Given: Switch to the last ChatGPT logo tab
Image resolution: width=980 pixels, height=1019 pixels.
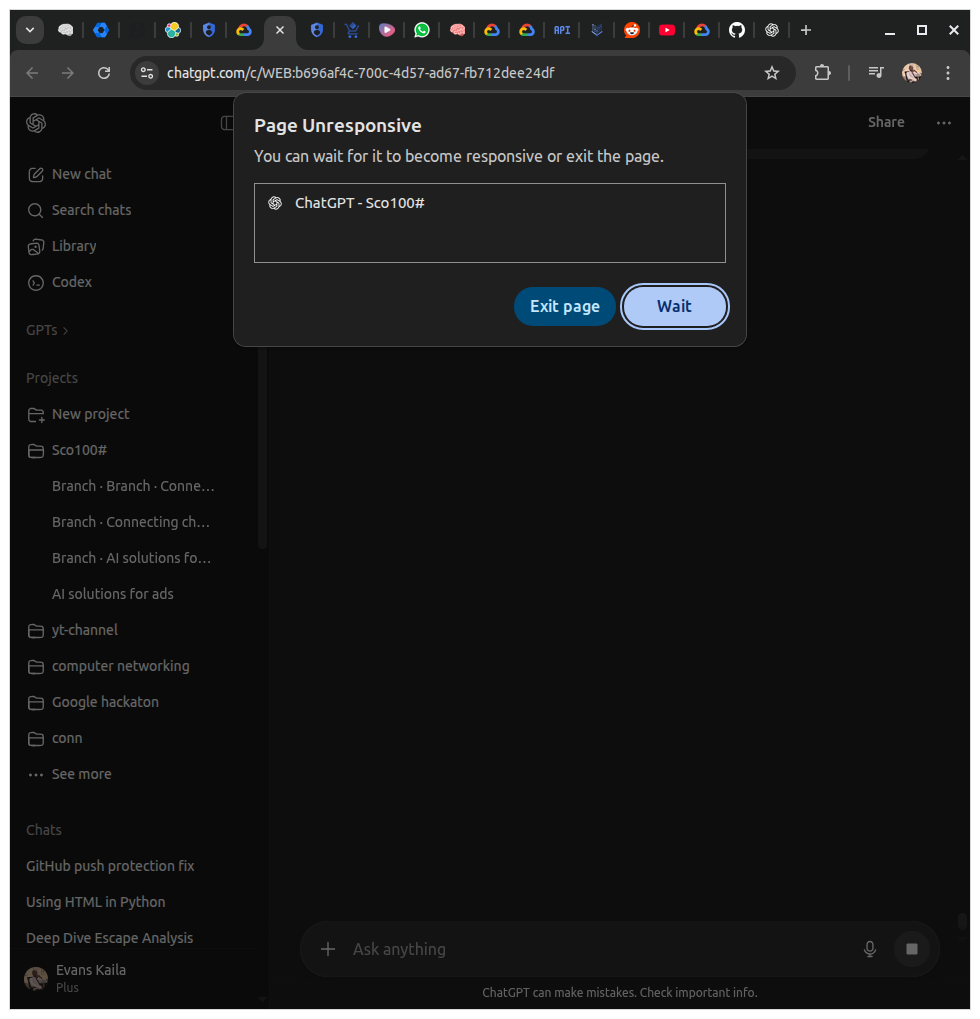Looking at the screenshot, I should point(771,30).
